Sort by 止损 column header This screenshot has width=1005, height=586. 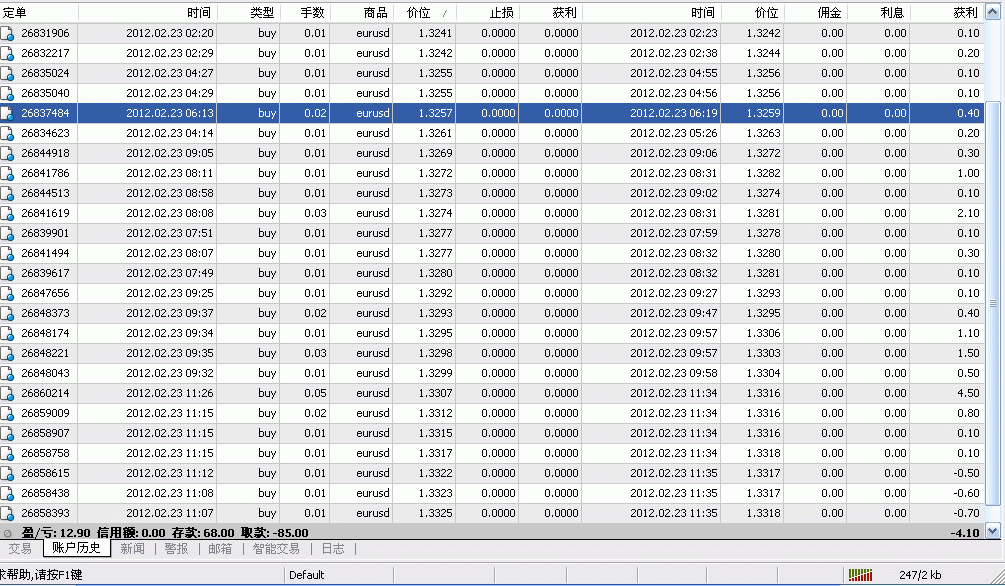[x=488, y=13]
